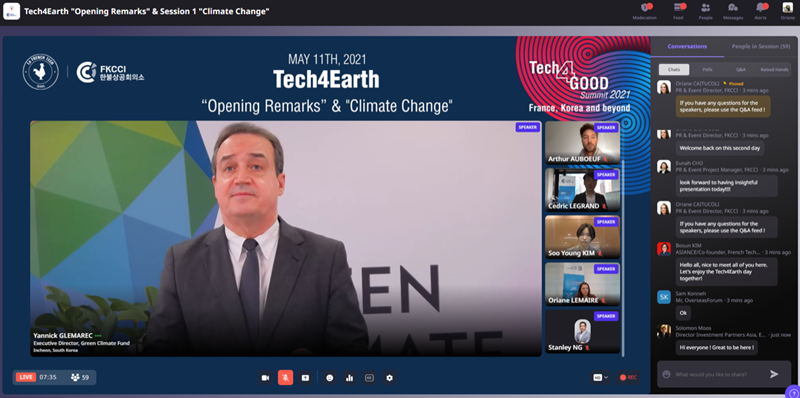Click Sam Konneh's 'Ok' message

(684, 313)
